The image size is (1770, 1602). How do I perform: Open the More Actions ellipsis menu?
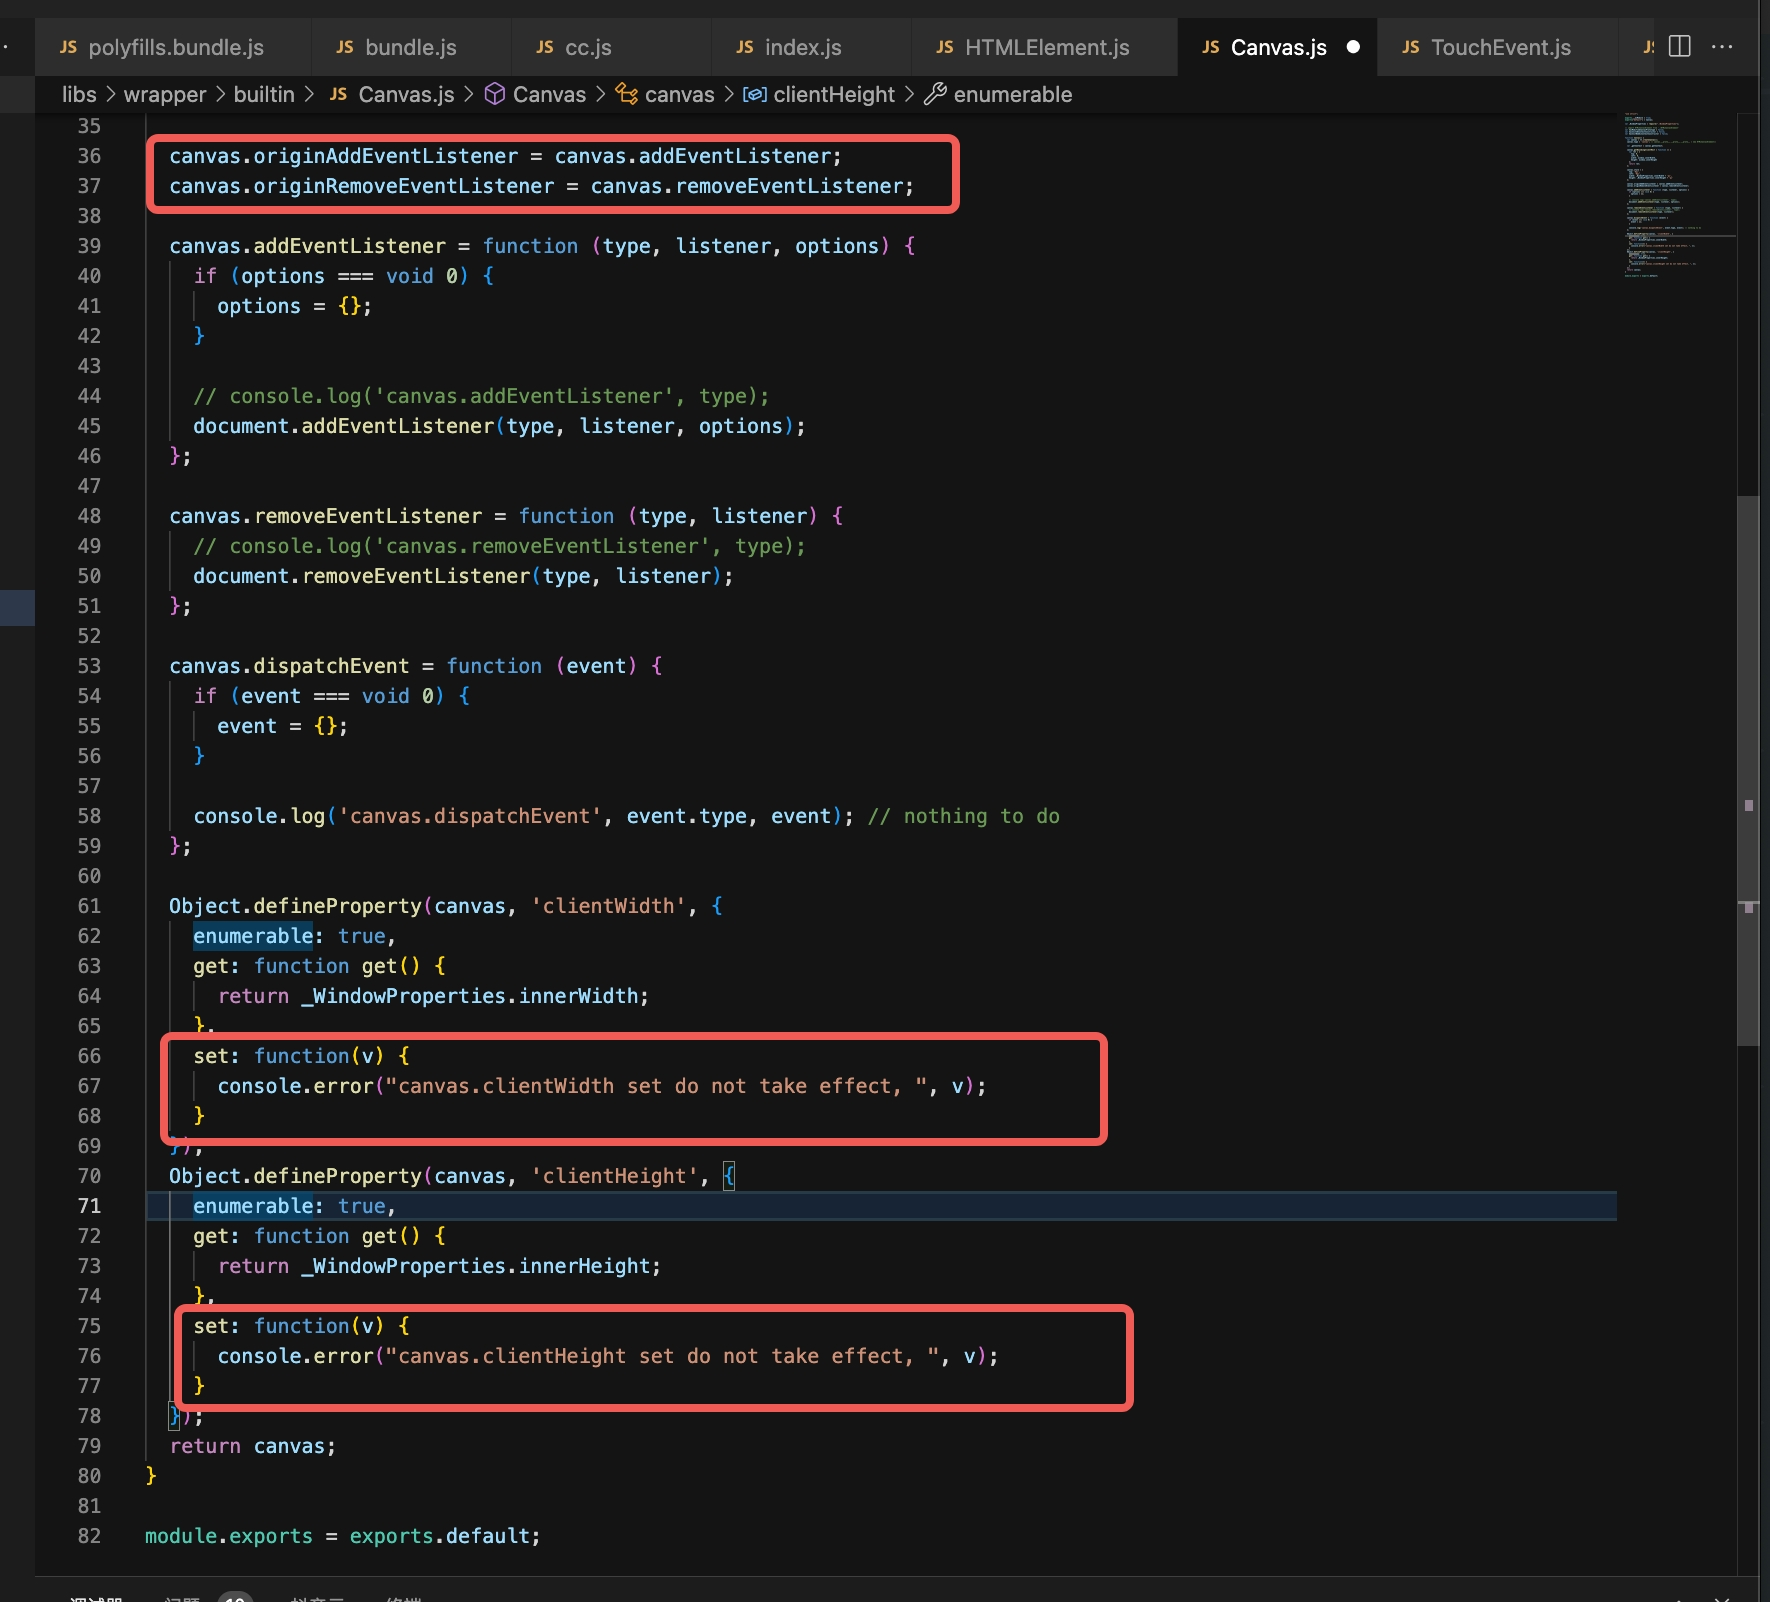point(1722,47)
